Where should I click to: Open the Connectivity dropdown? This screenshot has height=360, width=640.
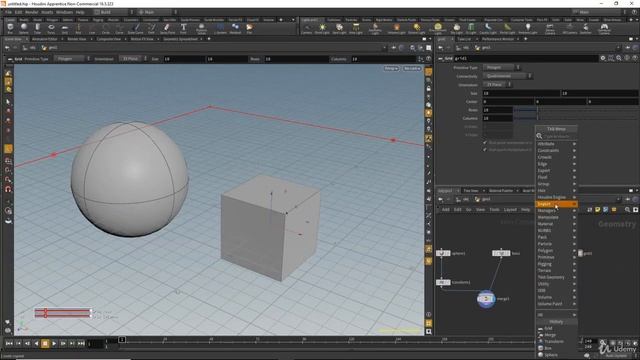click(507, 76)
